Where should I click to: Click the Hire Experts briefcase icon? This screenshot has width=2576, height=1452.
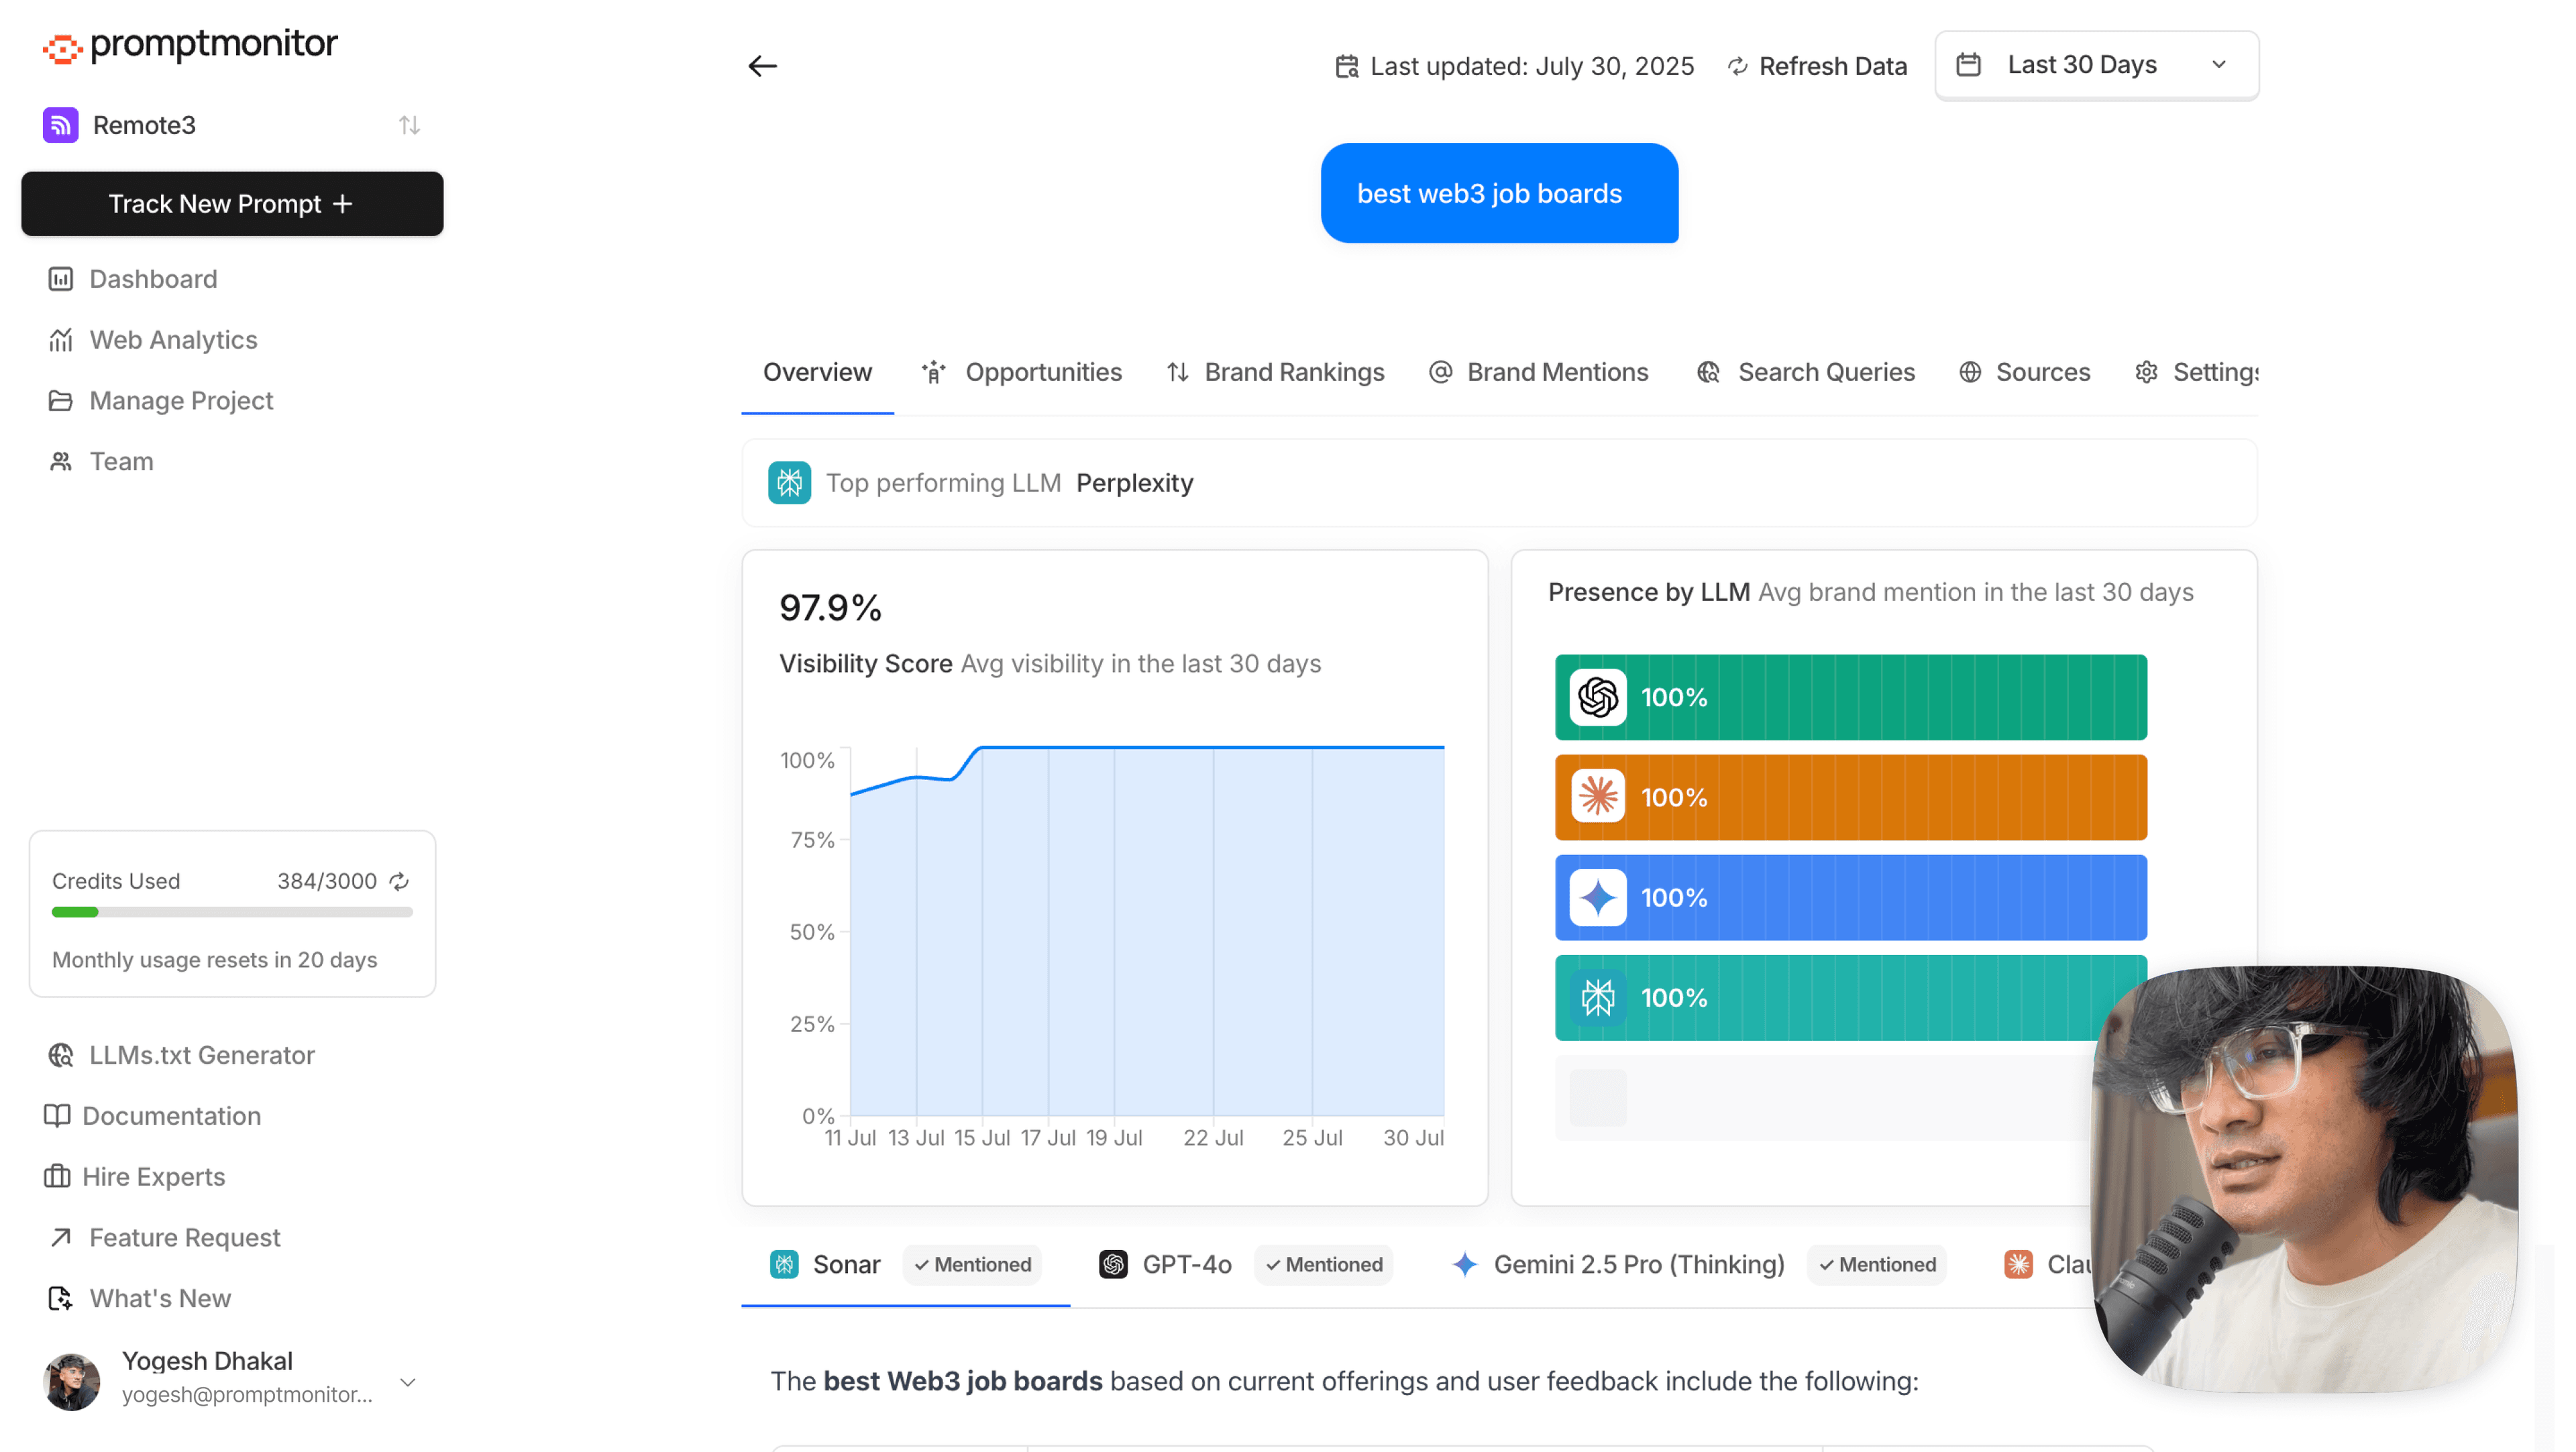point(60,1177)
